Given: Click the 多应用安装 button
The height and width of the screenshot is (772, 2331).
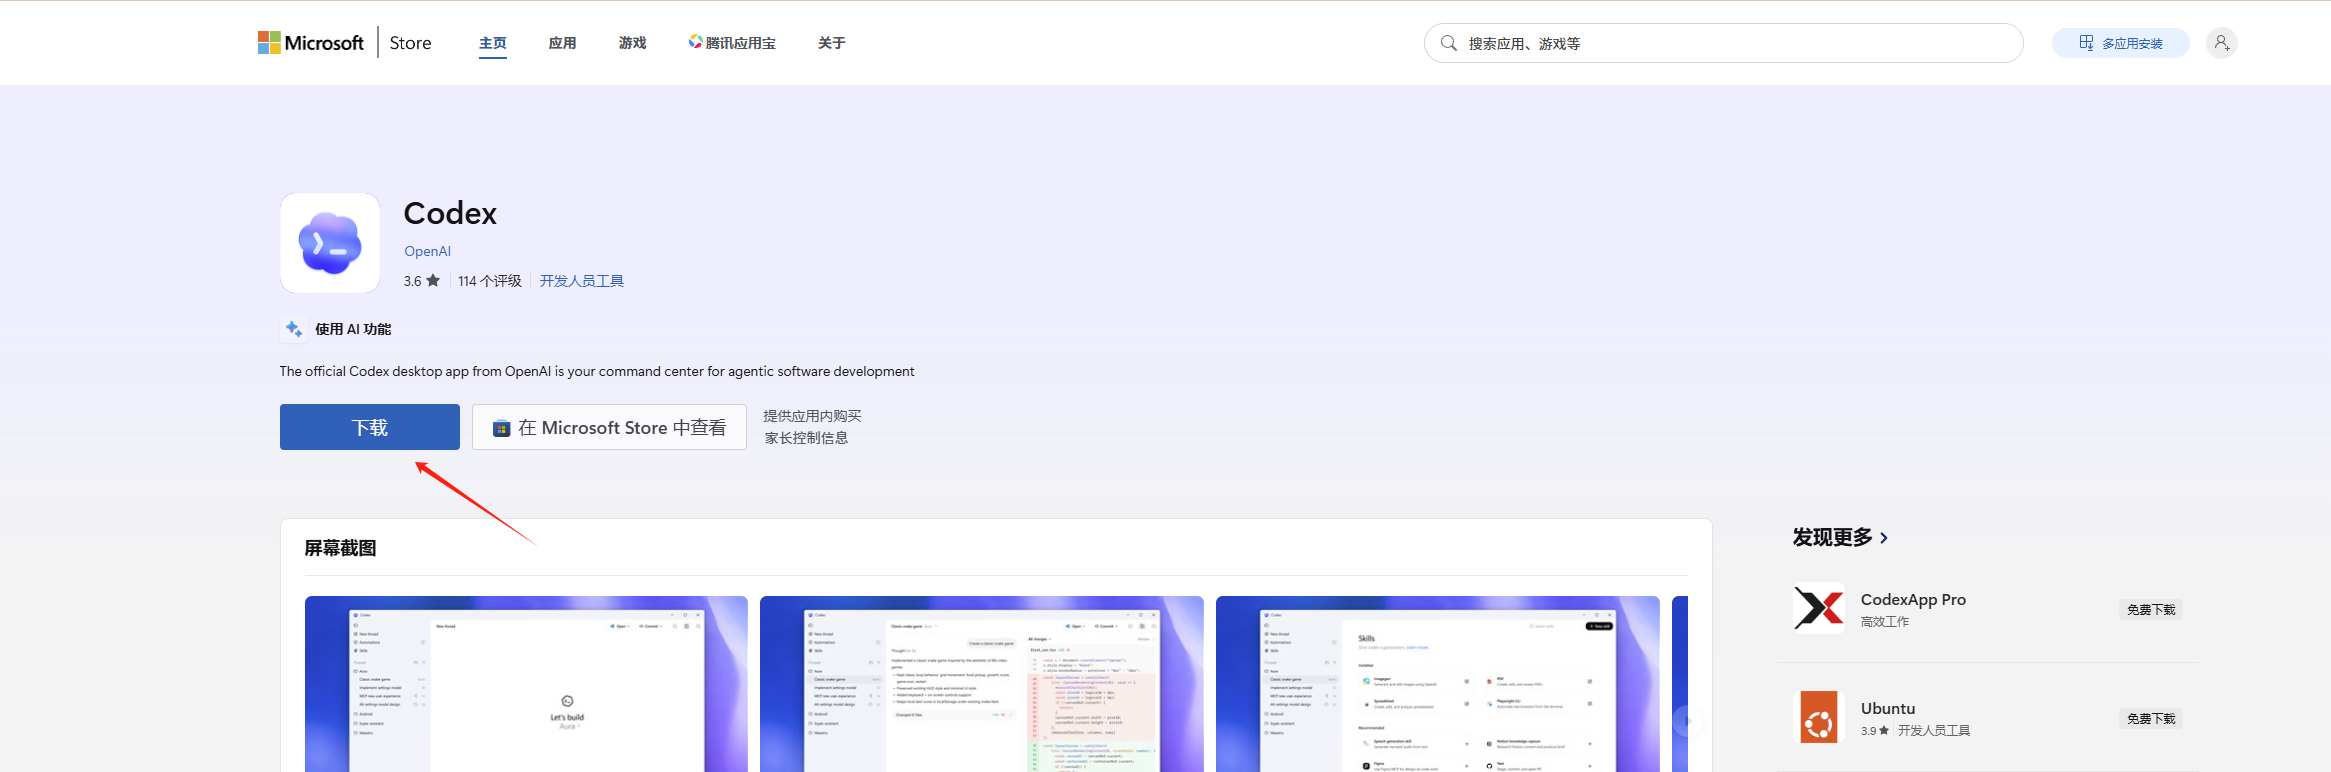Looking at the screenshot, I should [x=2121, y=43].
